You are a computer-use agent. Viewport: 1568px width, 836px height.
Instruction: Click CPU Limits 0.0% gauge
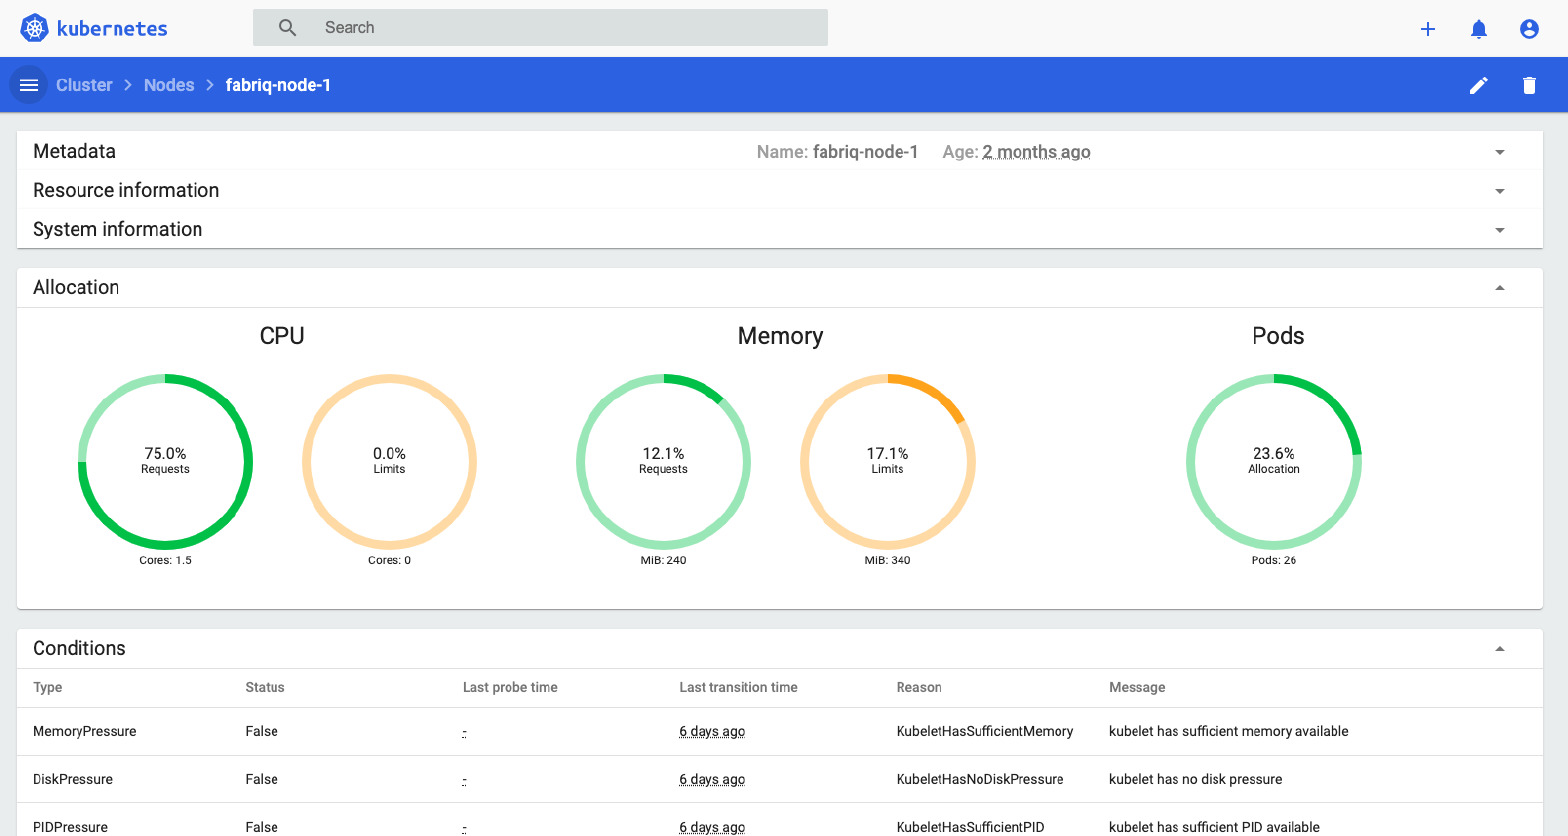click(x=389, y=462)
